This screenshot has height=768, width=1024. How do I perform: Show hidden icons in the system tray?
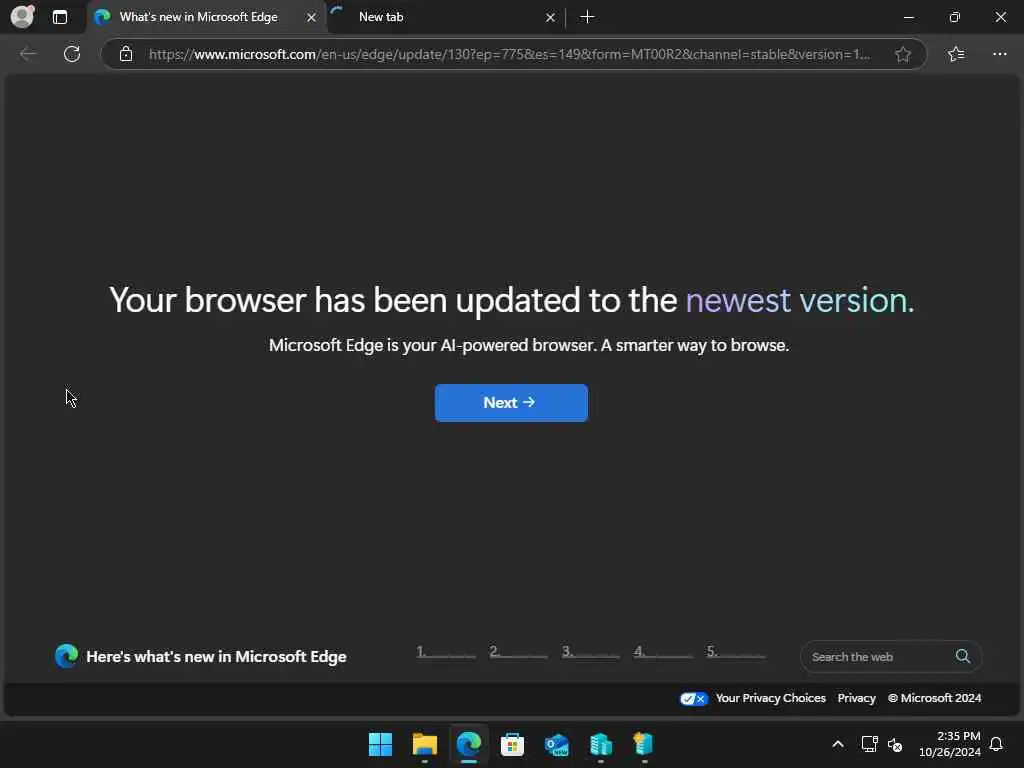point(838,744)
